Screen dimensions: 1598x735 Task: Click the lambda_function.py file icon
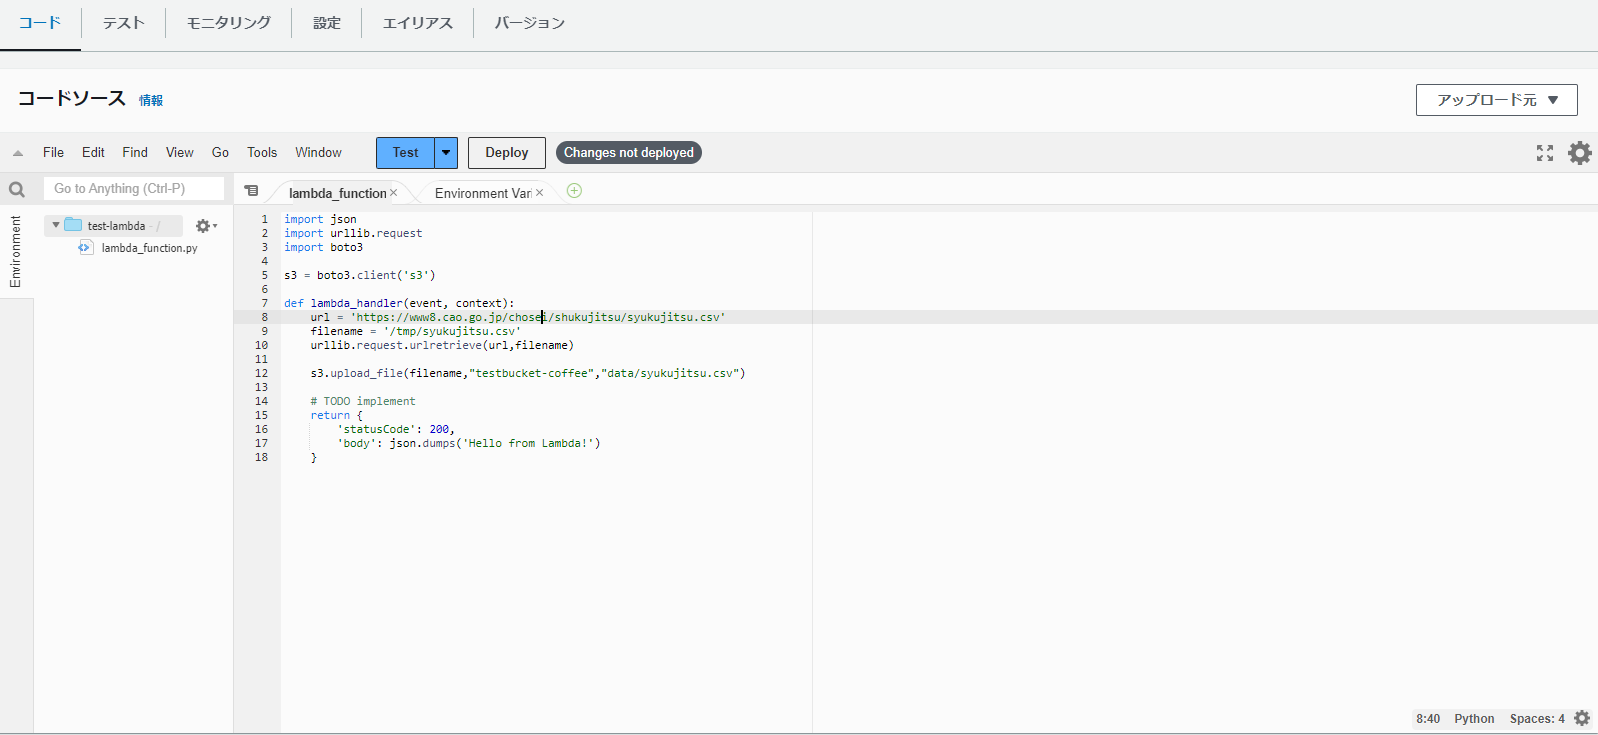coord(85,248)
